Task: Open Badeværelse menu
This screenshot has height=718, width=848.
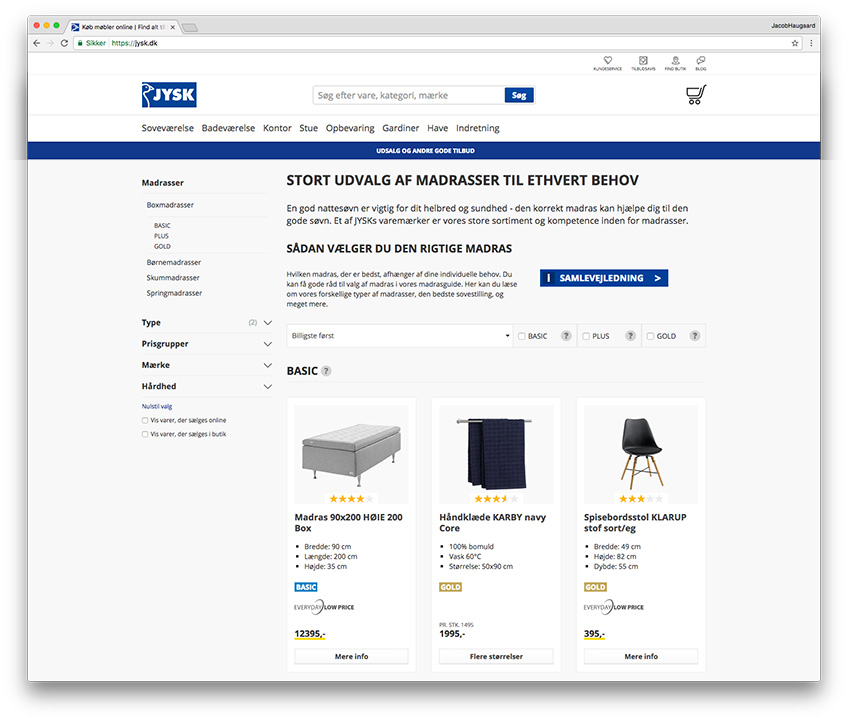Action: point(228,128)
